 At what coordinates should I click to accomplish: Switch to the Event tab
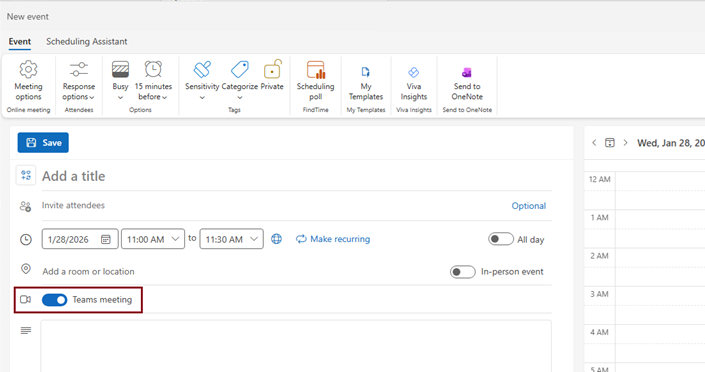[20, 41]
